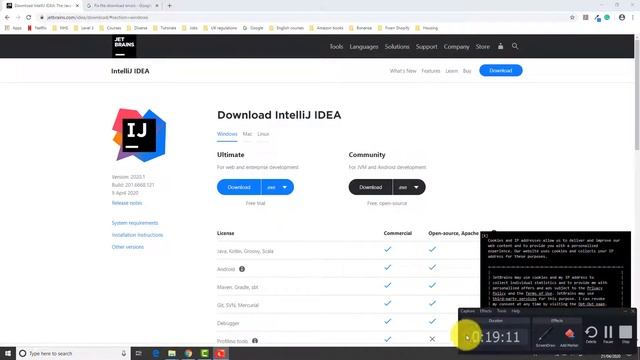Open a new browser tab with plus
This screenshot has width=640, height=360.
(x=169, y=6)
